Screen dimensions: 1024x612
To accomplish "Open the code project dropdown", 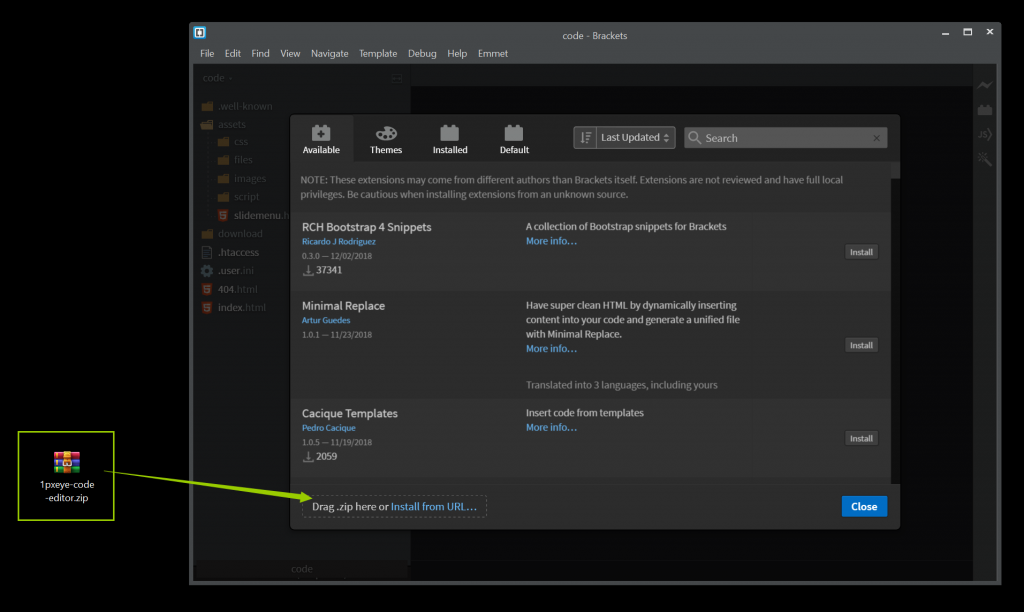I will click(x=217, y=78).
